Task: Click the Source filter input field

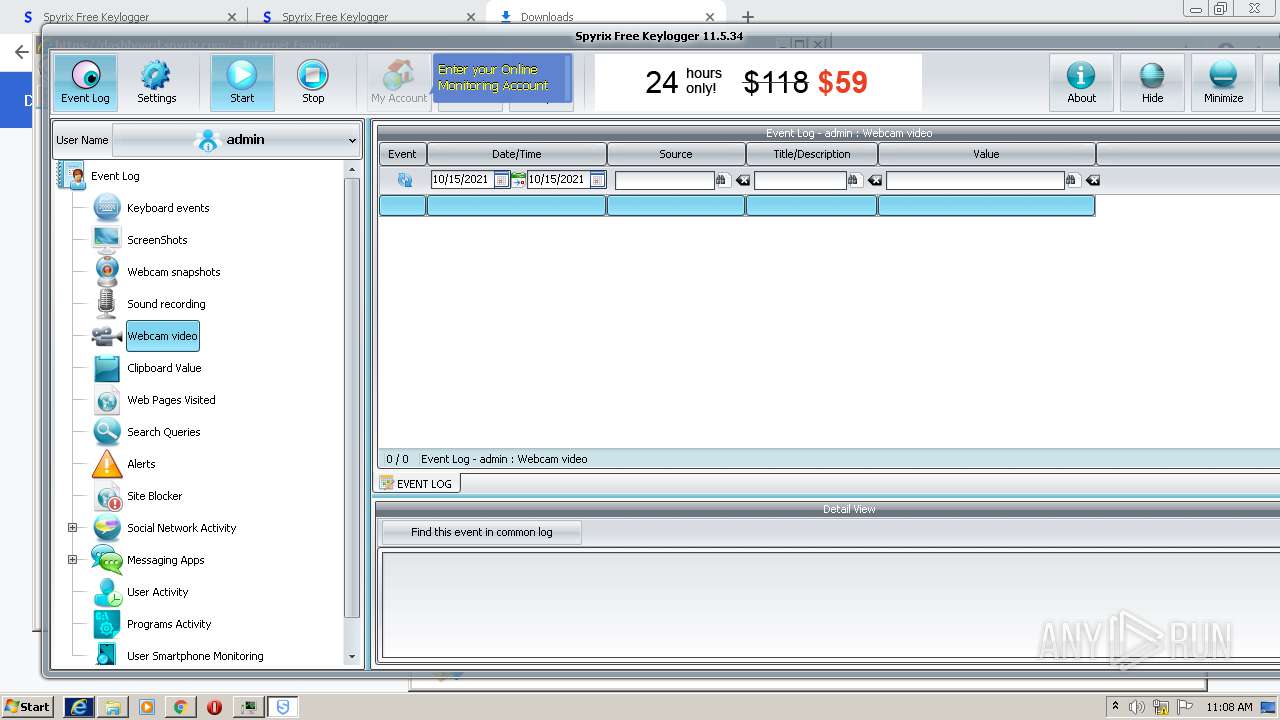Action: click(x=664, y=180)
